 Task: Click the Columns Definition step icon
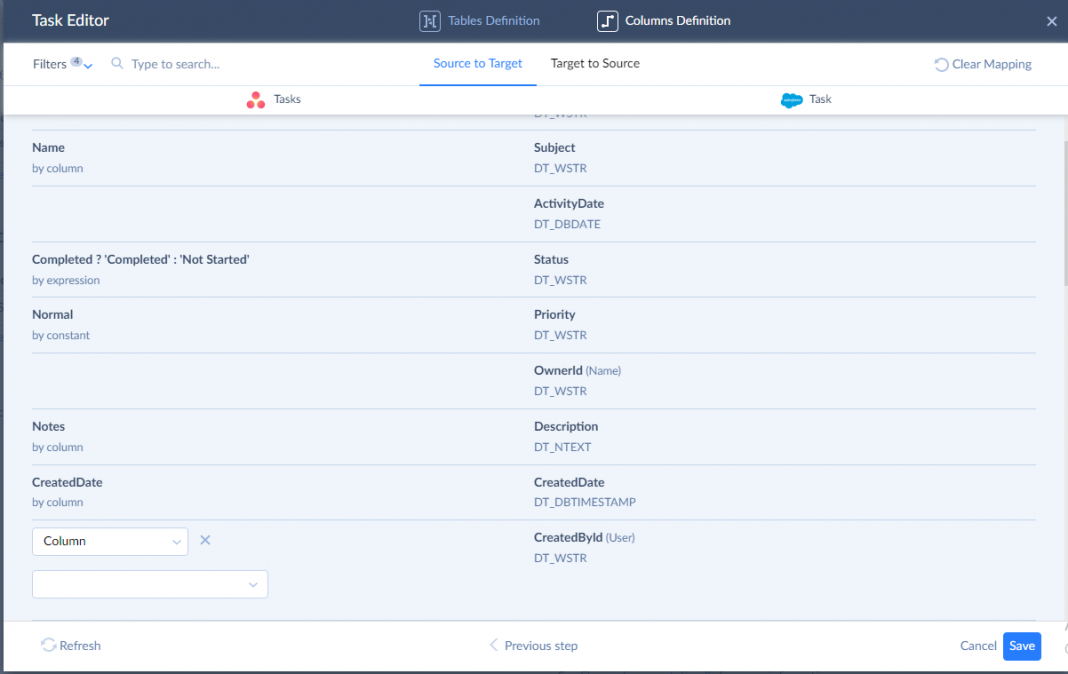pyautogui.click(x=607, y=21)
